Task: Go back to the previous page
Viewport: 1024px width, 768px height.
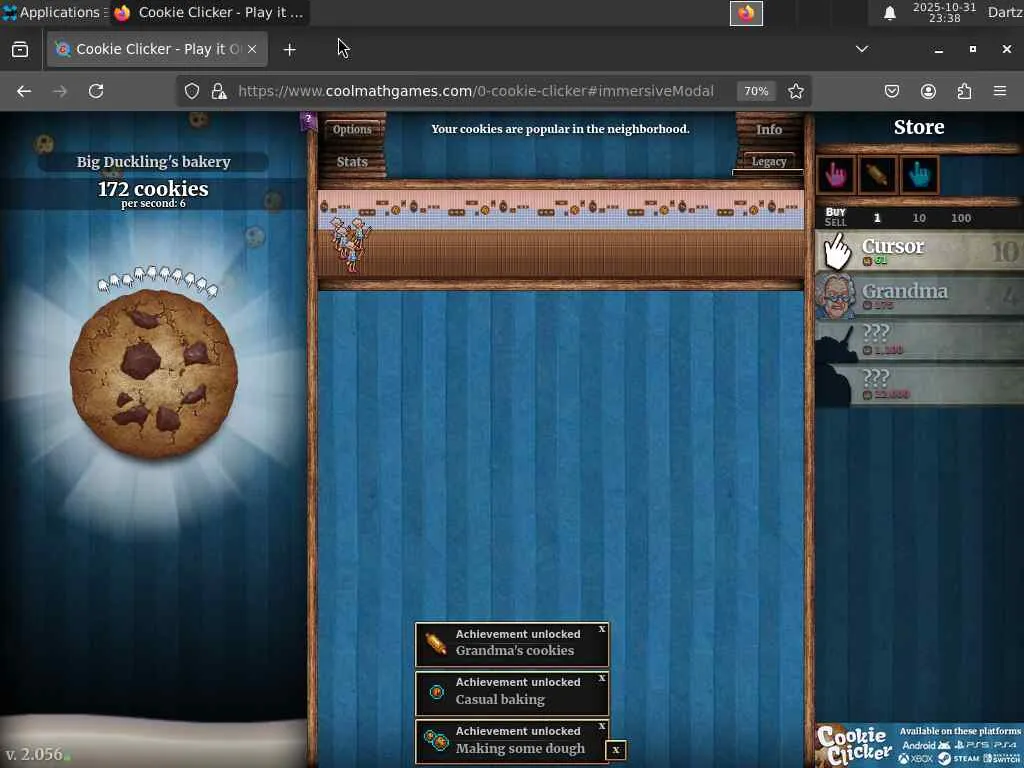Action: click(24, 91)
